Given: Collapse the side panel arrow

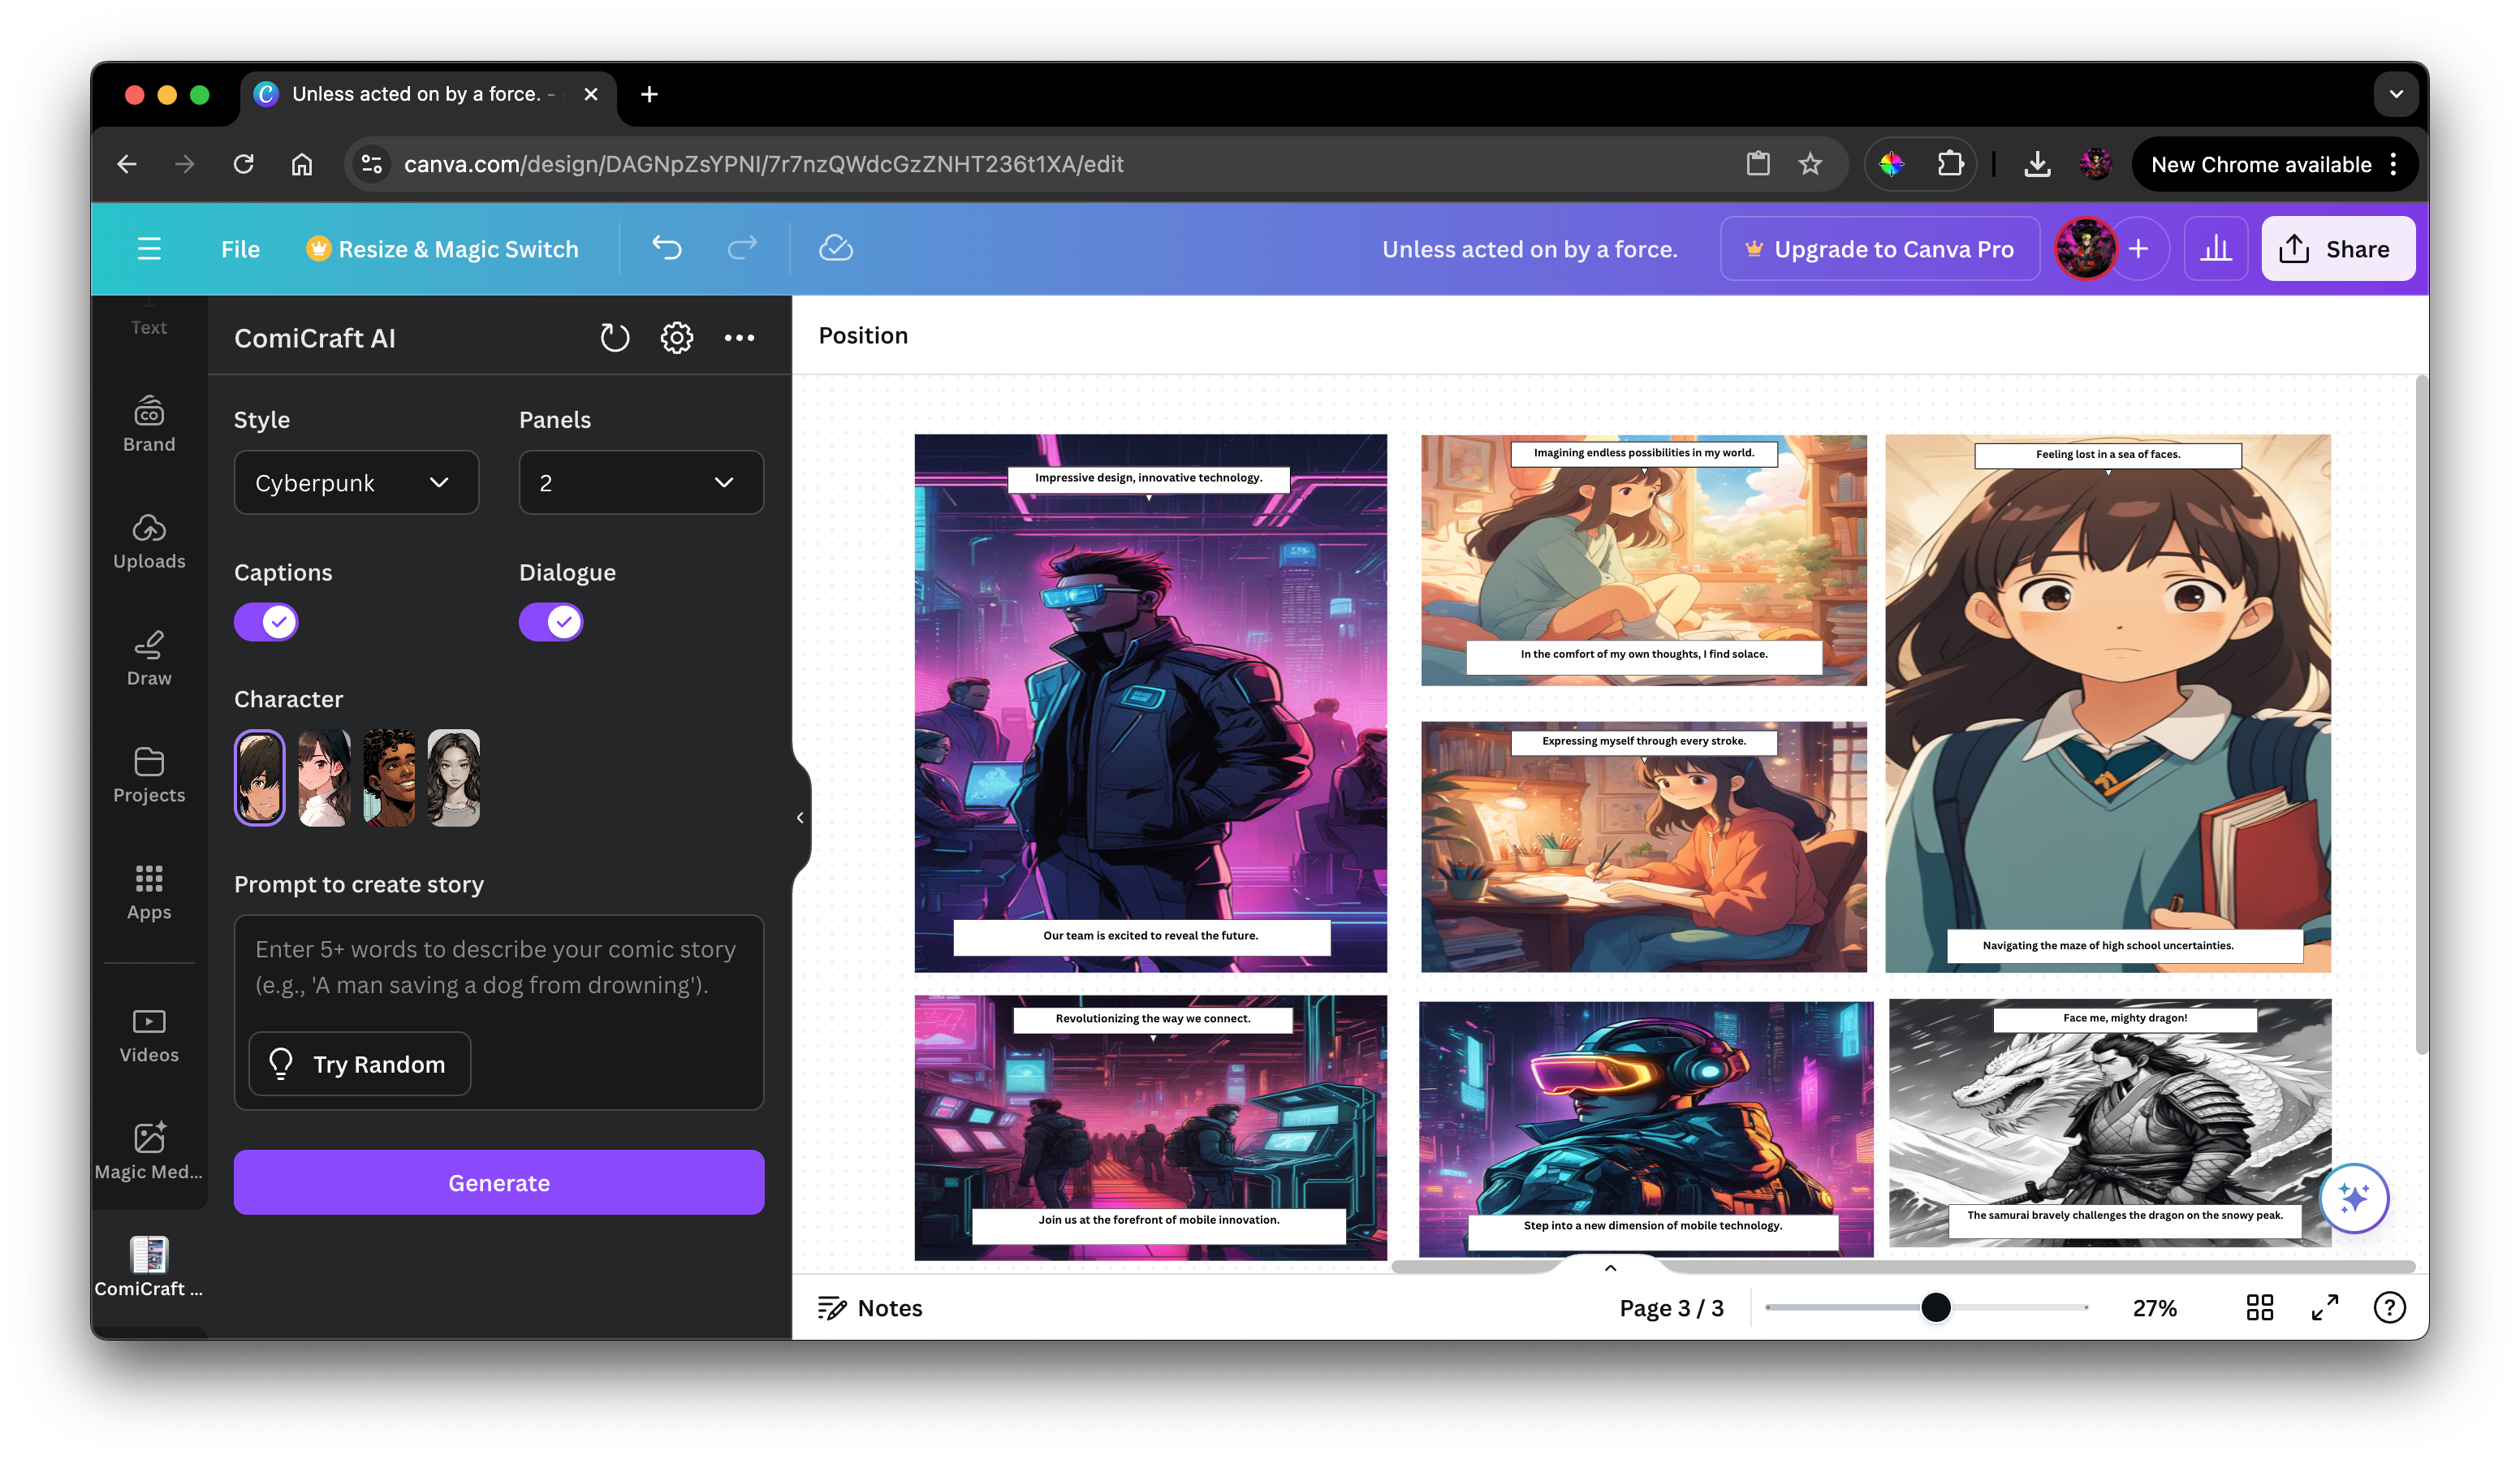Looking at the screenshot, I should [800, 817].
